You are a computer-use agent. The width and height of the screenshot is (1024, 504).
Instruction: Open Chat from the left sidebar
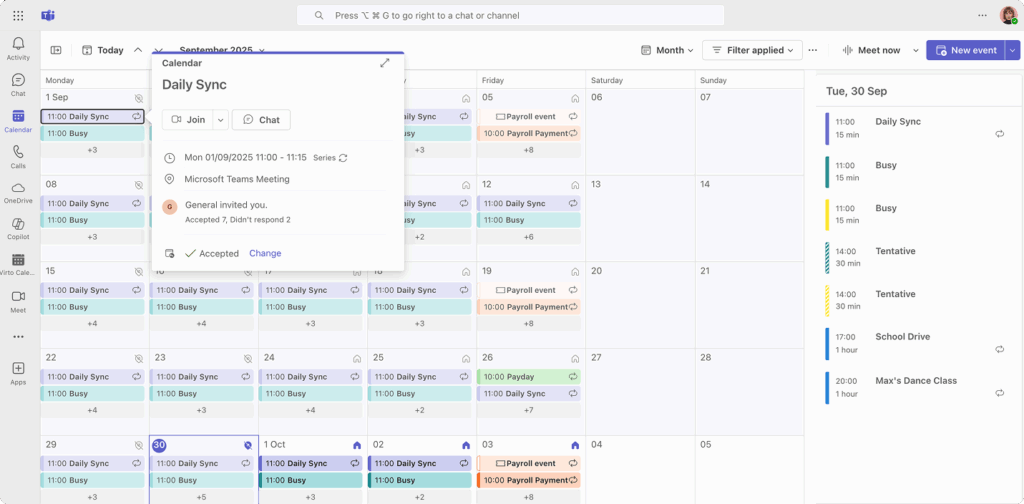click(18, 84)
